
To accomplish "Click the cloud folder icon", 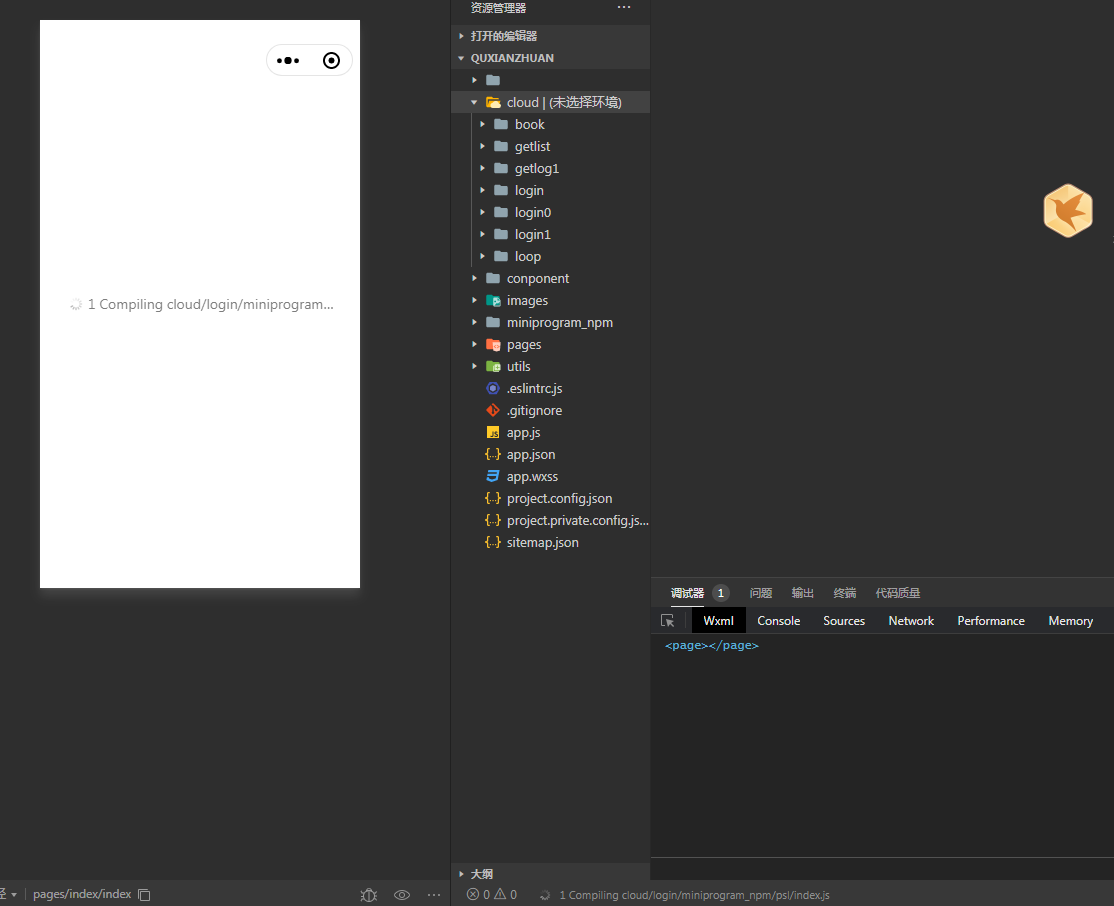I will pyautogui.click(x=493, y=102).
